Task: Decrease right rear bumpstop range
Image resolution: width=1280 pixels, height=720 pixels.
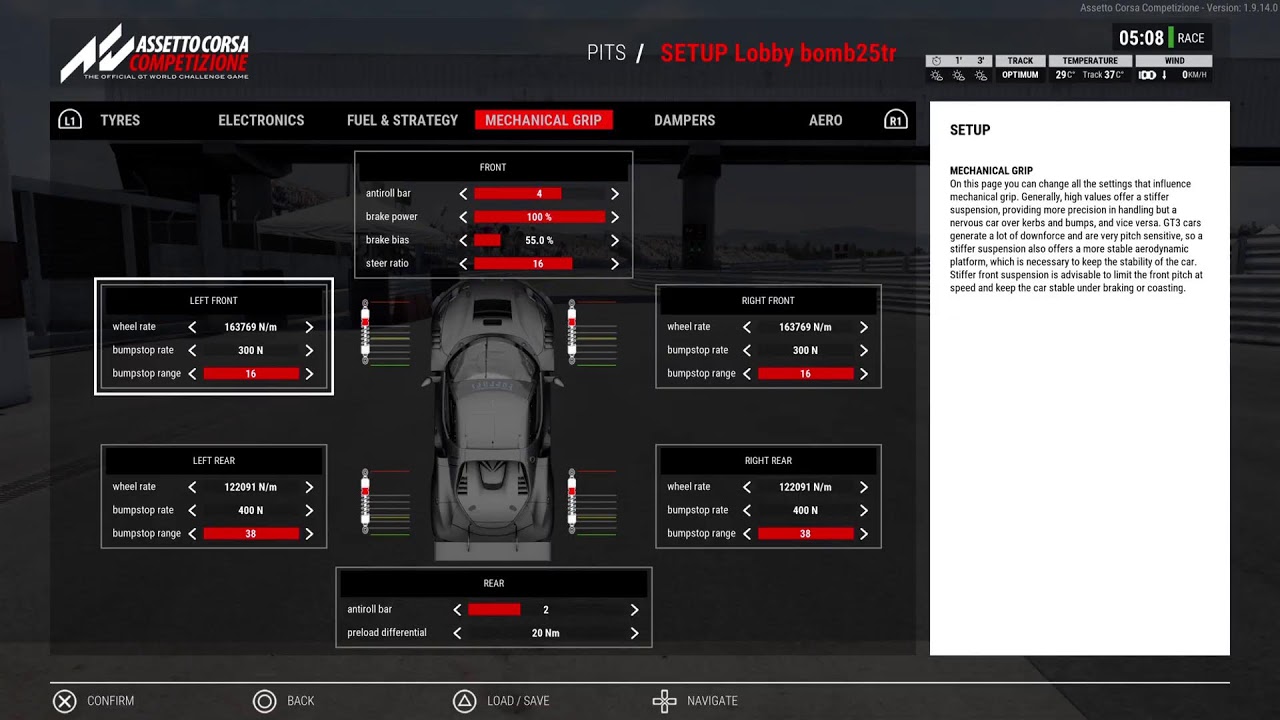Action: (x=747, y=534)
